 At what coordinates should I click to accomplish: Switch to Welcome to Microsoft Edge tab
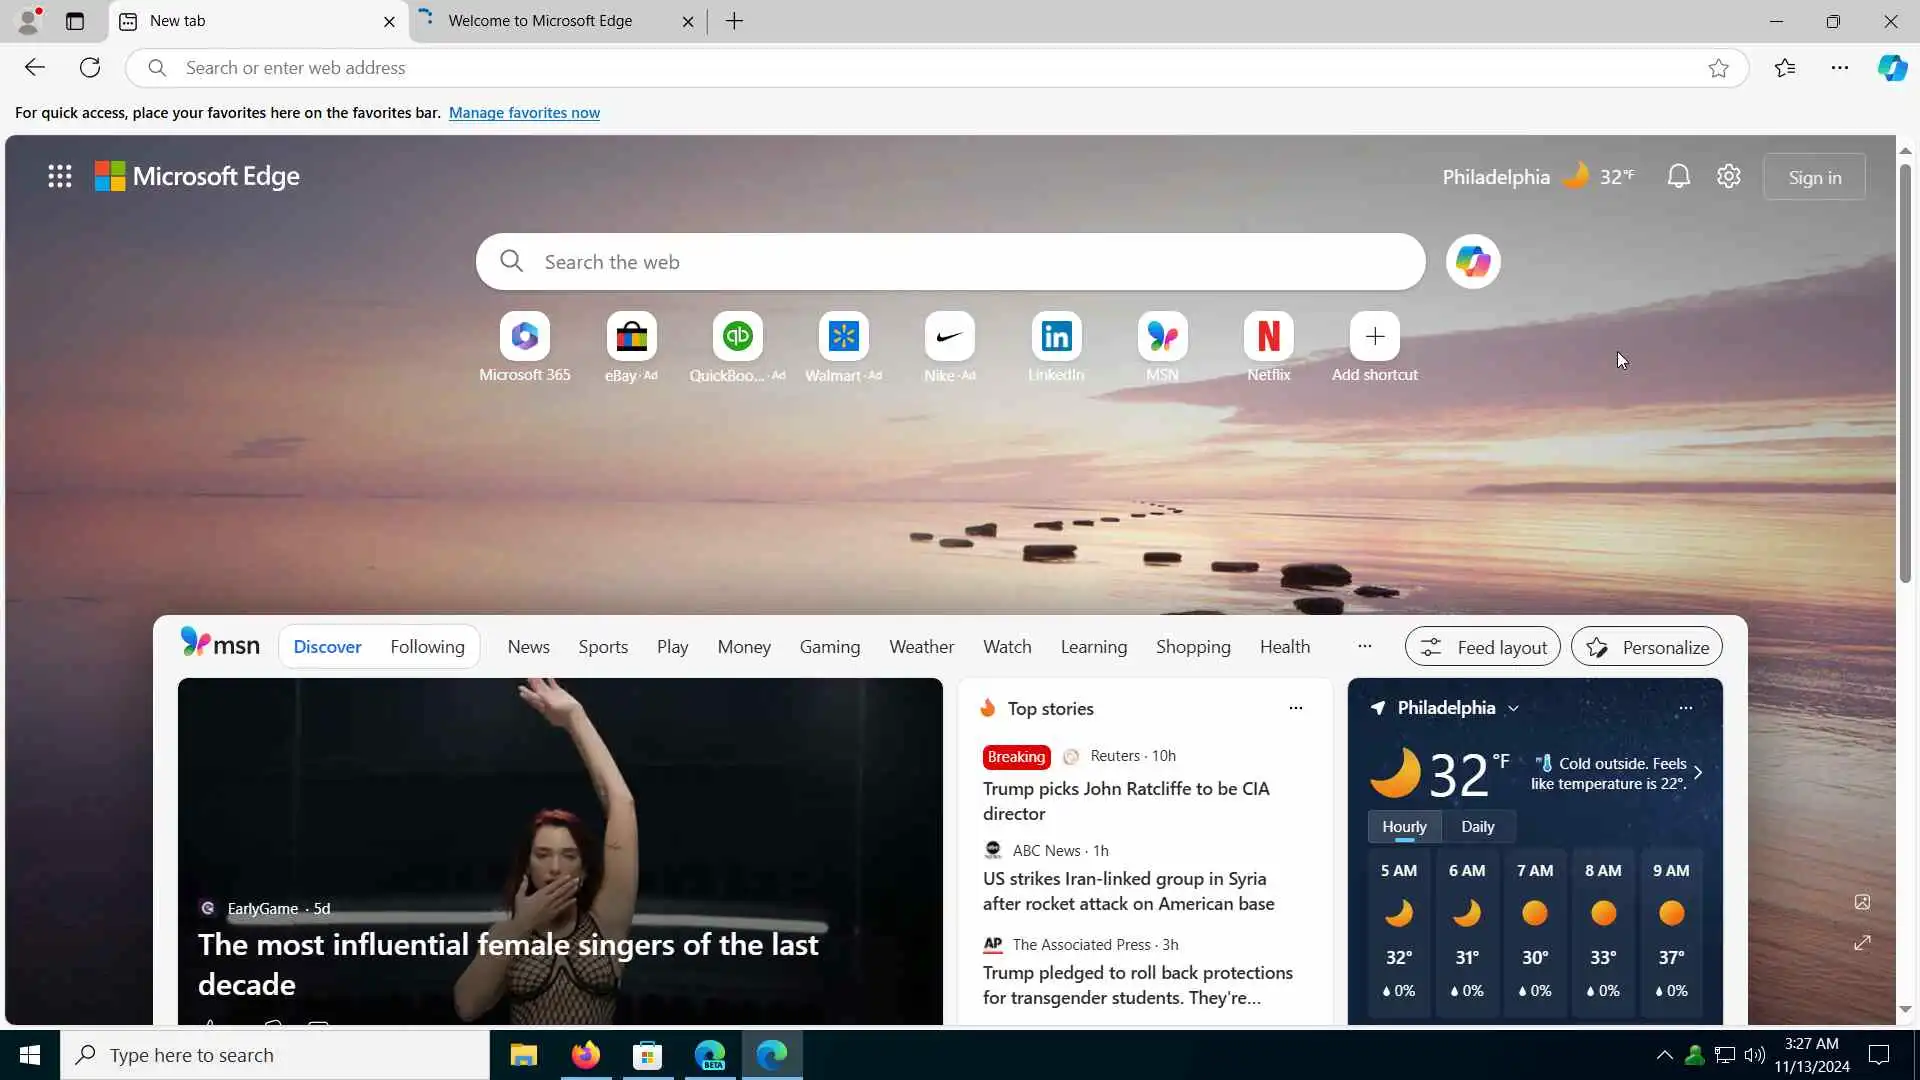coord(540,21)
